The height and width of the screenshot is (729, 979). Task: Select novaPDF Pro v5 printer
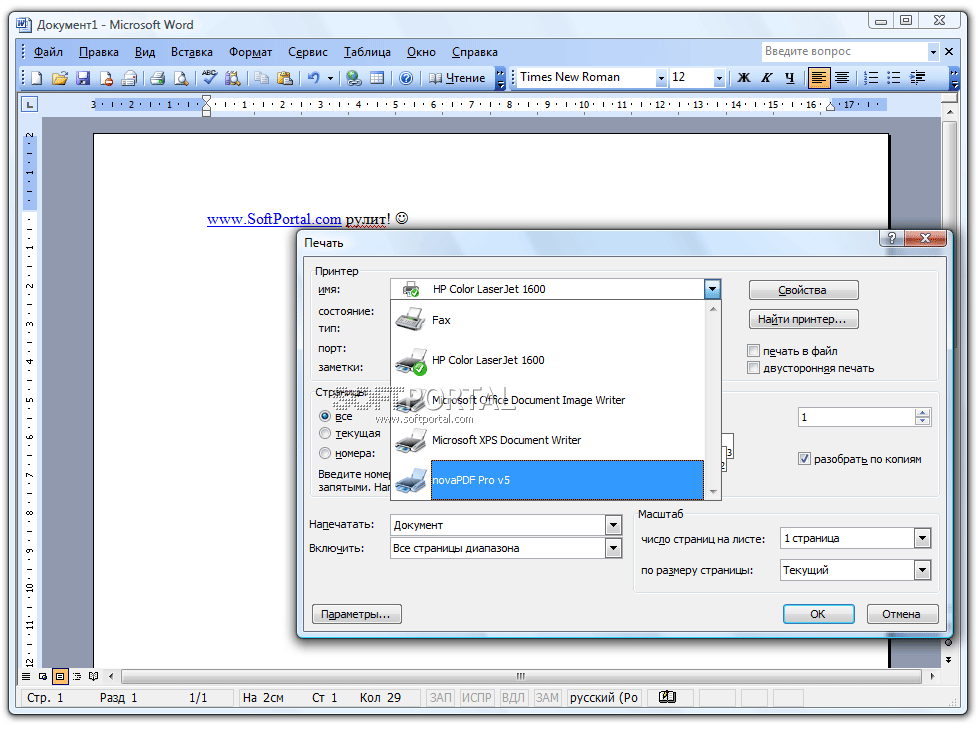[x=548, y=480]
